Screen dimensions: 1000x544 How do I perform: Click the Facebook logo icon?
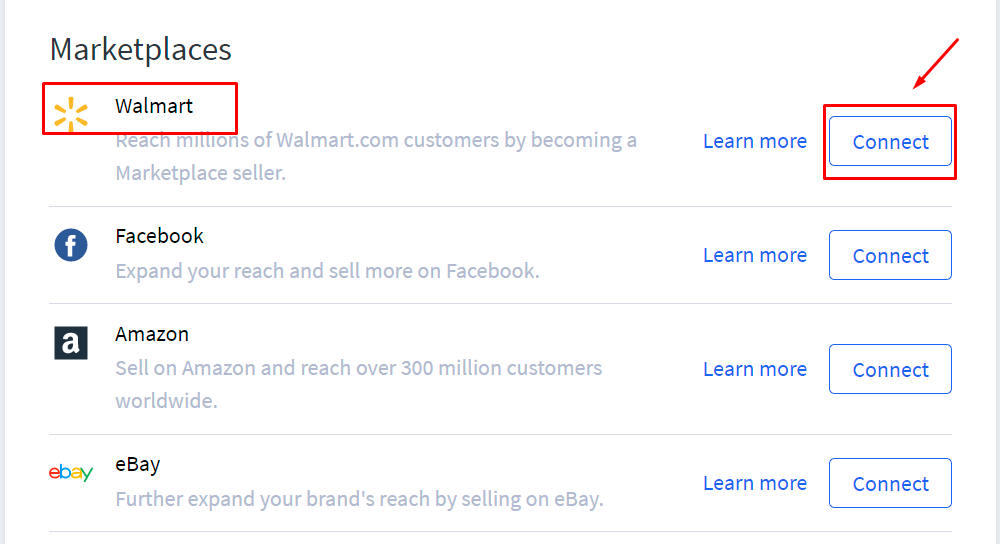[x=71, y=245]
